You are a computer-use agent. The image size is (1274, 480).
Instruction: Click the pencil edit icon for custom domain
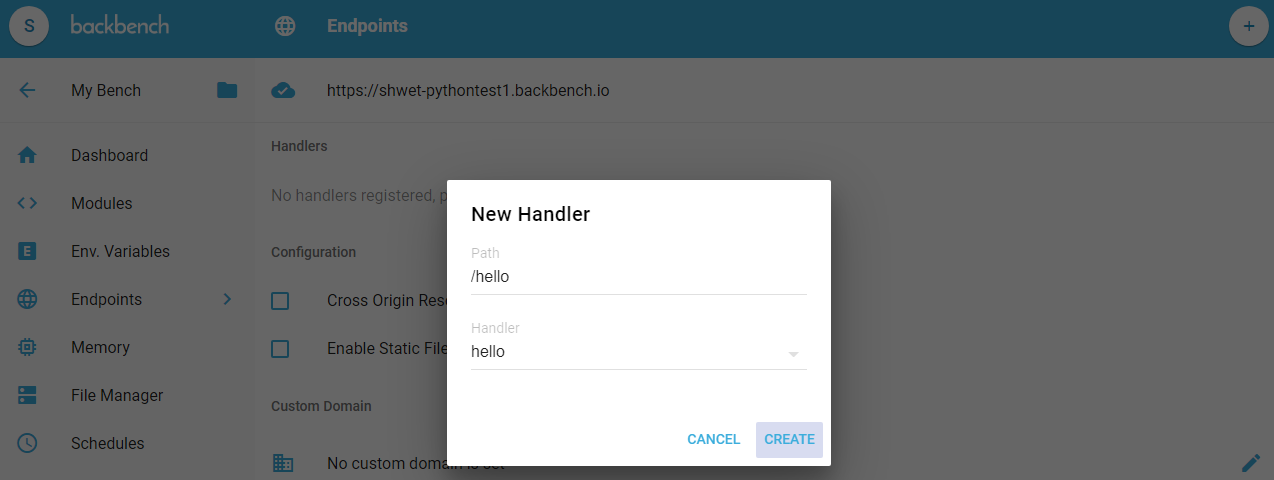point(1250,462)
